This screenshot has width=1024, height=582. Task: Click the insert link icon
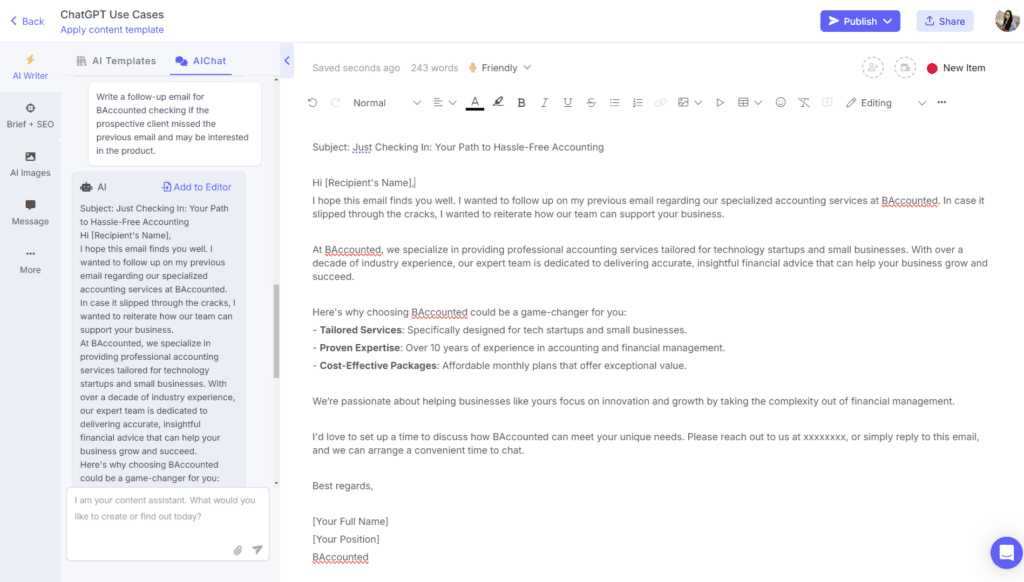click(661, 103)
